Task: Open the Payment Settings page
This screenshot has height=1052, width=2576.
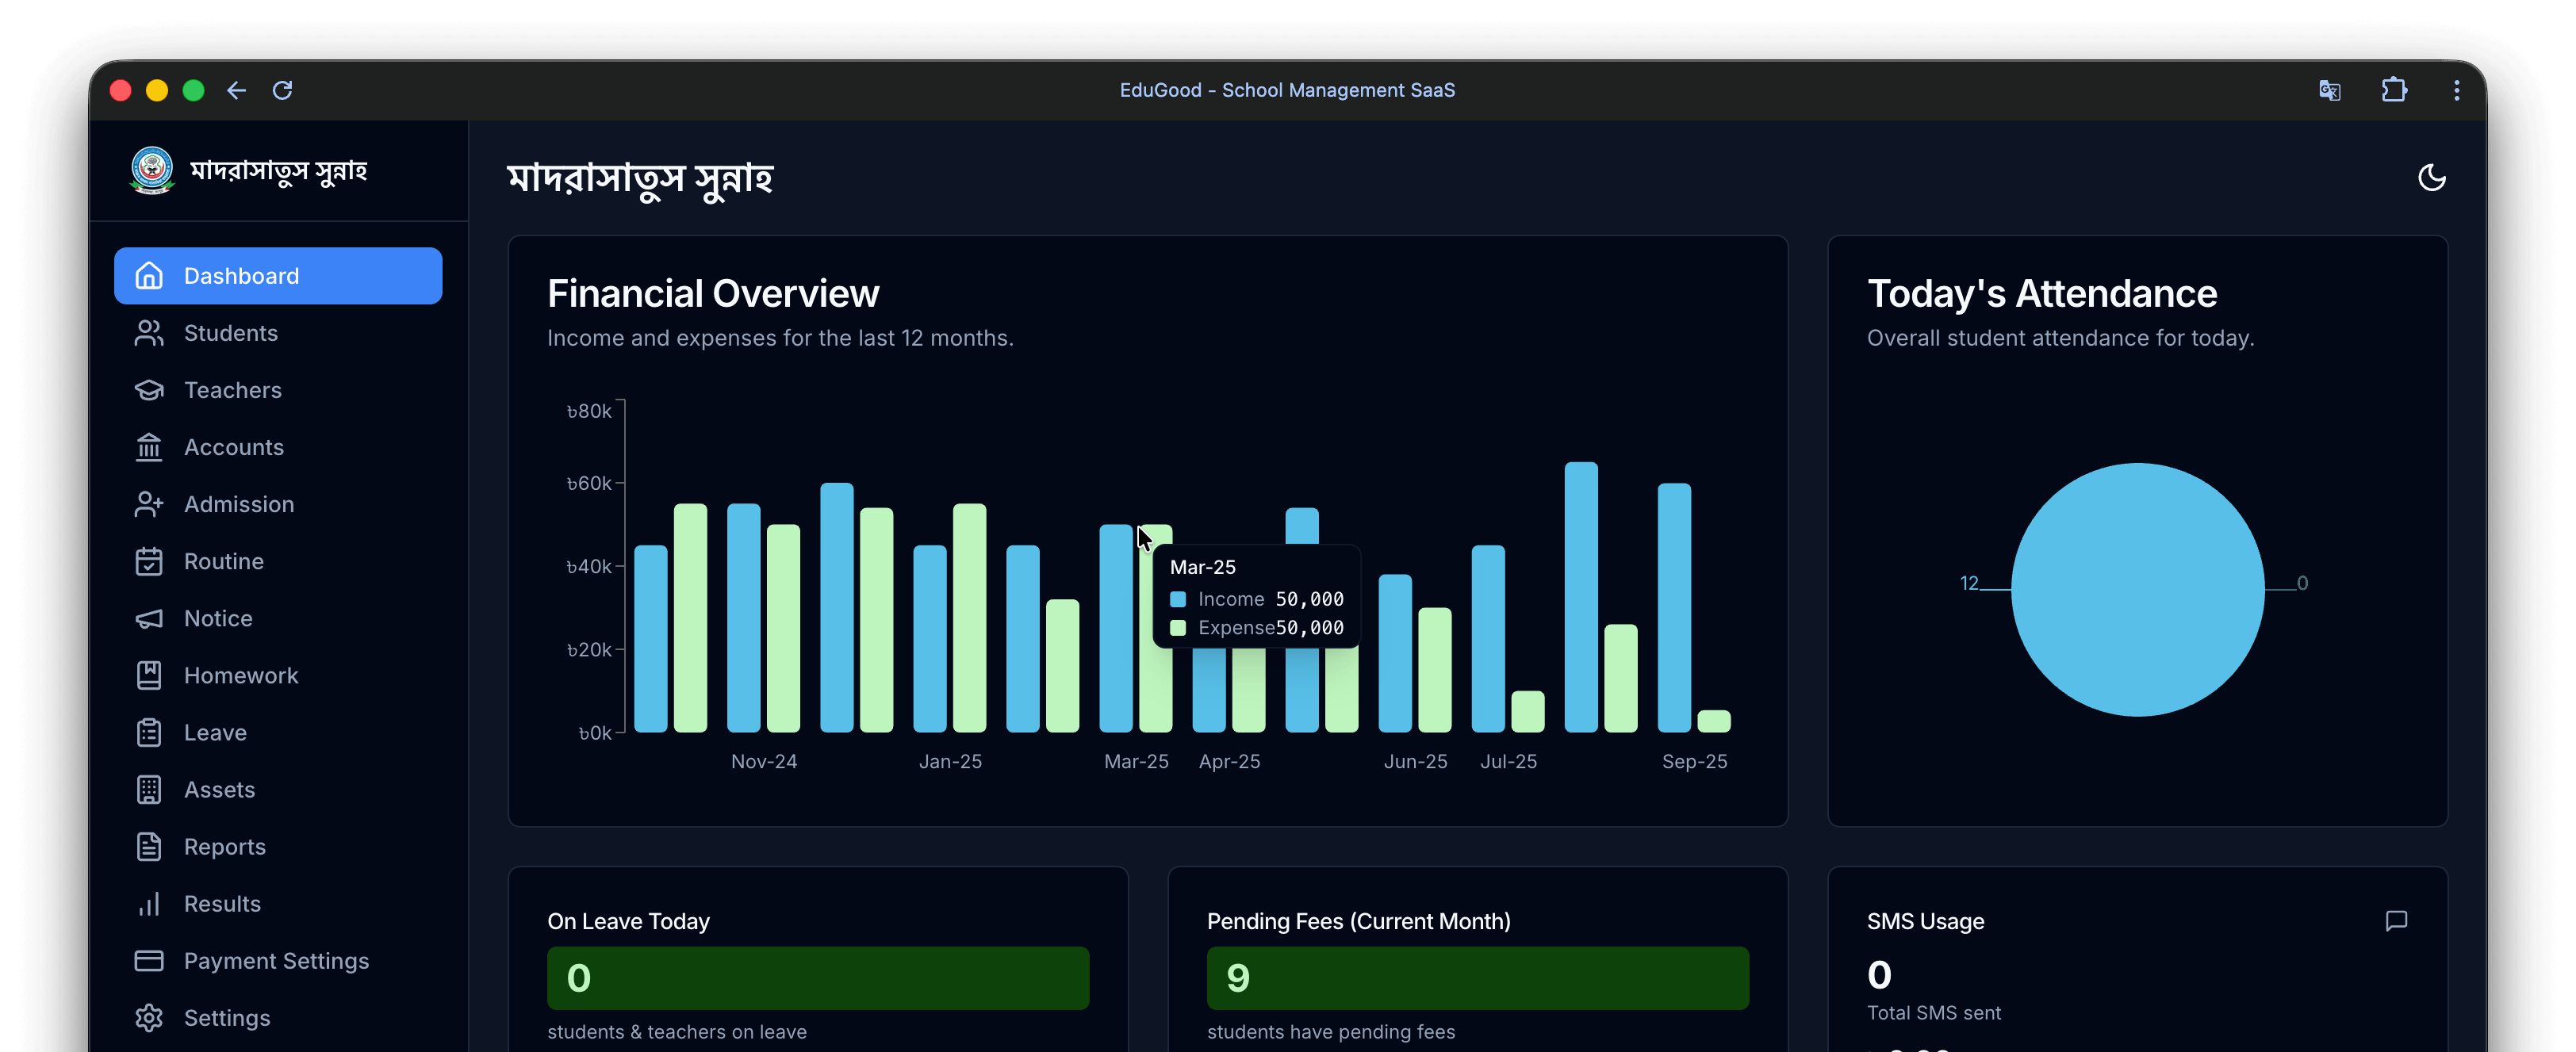Action: (276, 960)
